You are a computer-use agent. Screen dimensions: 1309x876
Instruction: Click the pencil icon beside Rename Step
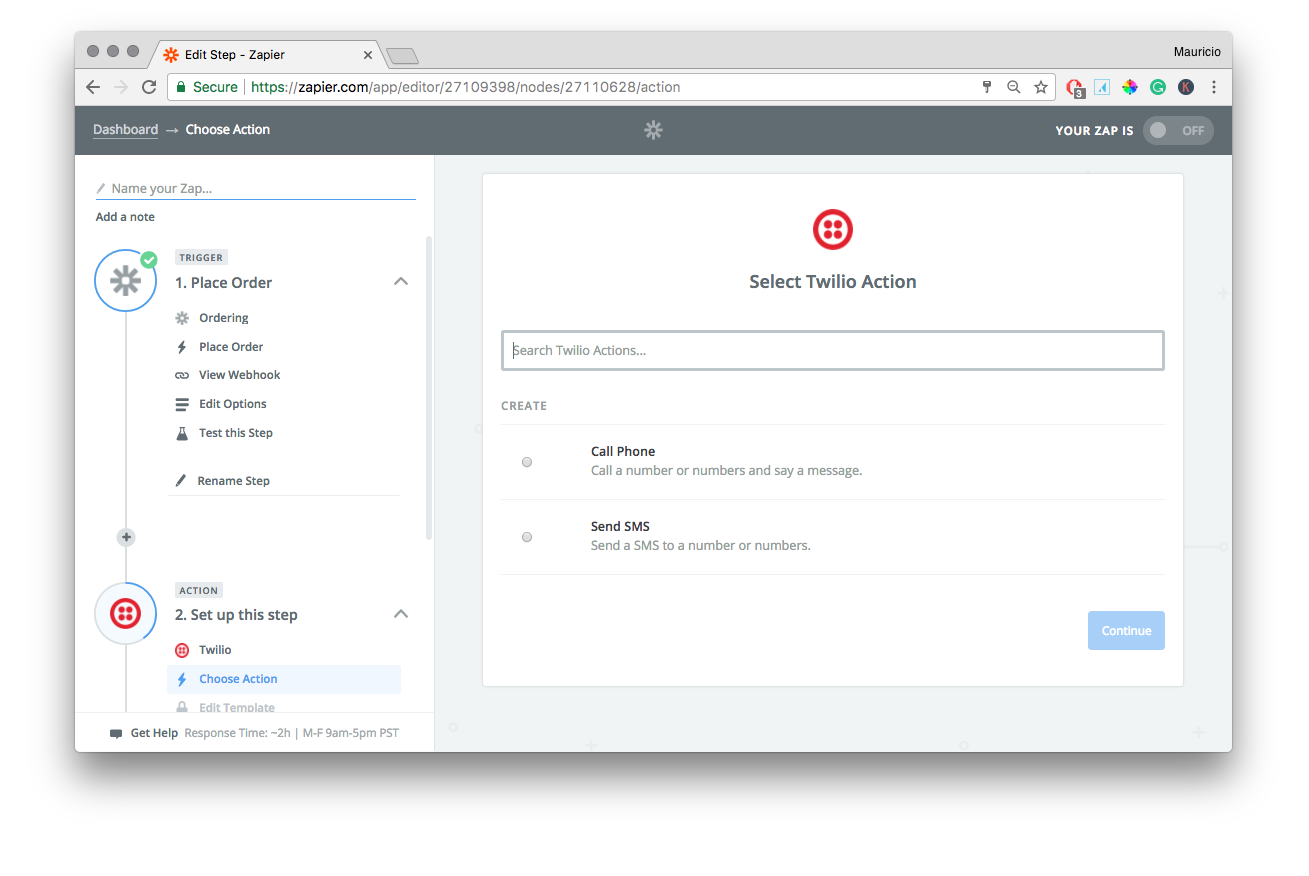181,481
